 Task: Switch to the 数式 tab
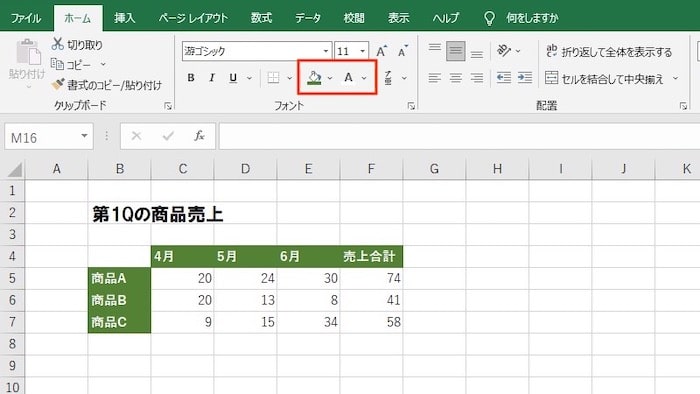261,18
